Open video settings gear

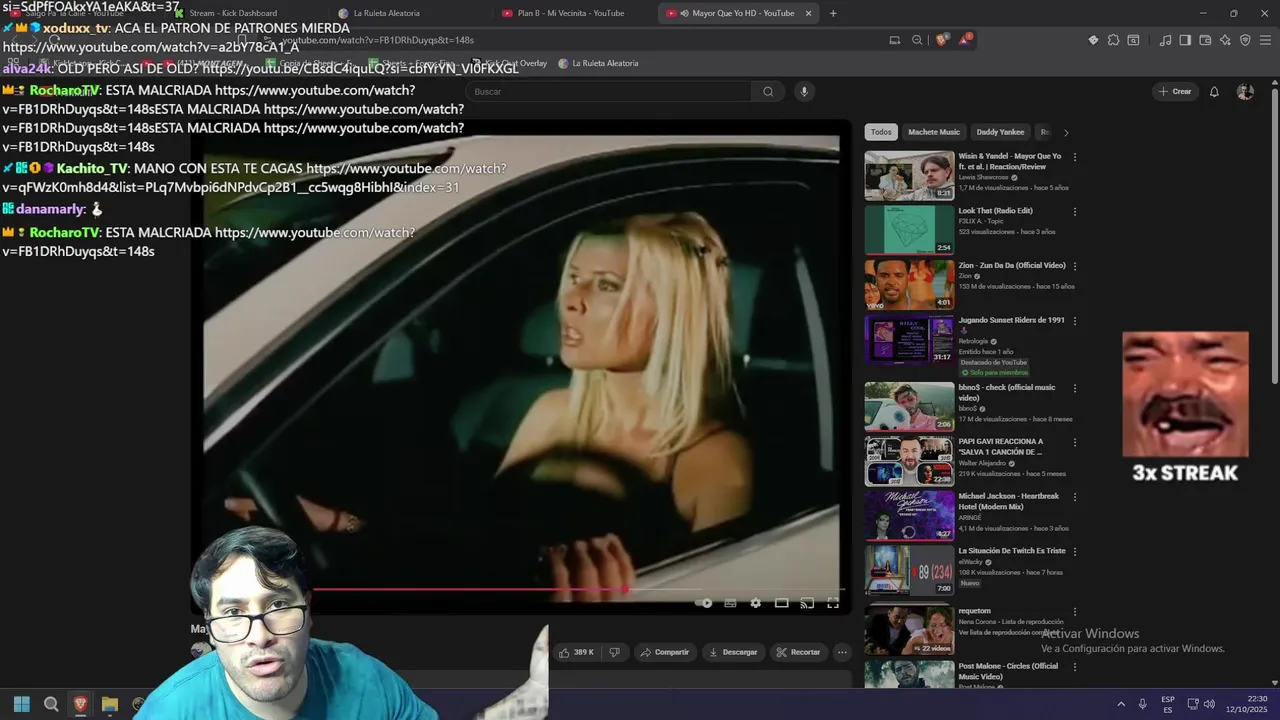pyautogui.click(x=755, y=603)
